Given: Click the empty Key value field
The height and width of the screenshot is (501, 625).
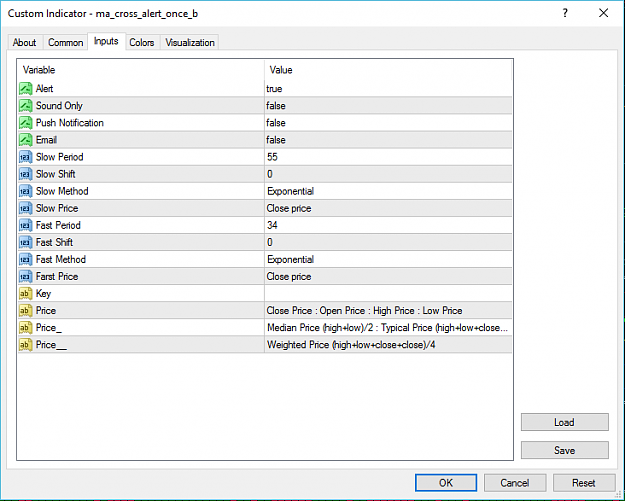Looking at the screenshot, I should (388, 294).
